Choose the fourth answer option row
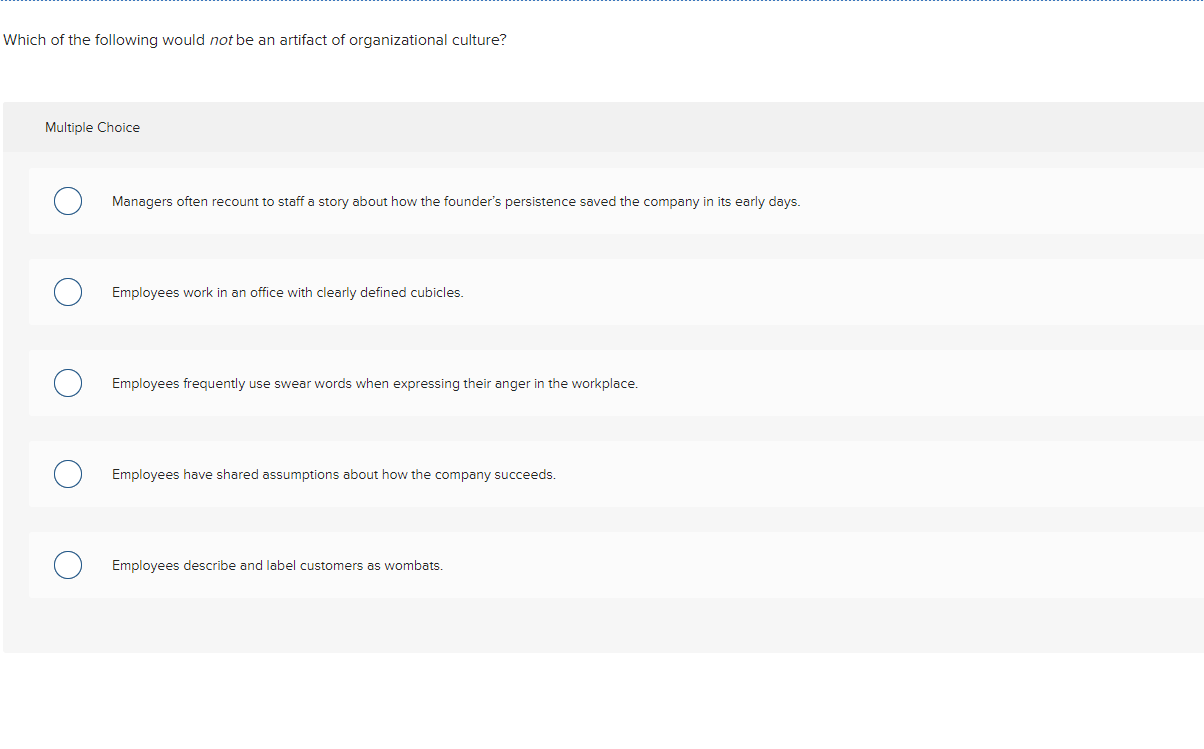Image resolution: width=1204 pixels, height=749 pixels. click(x=600, y=474)
